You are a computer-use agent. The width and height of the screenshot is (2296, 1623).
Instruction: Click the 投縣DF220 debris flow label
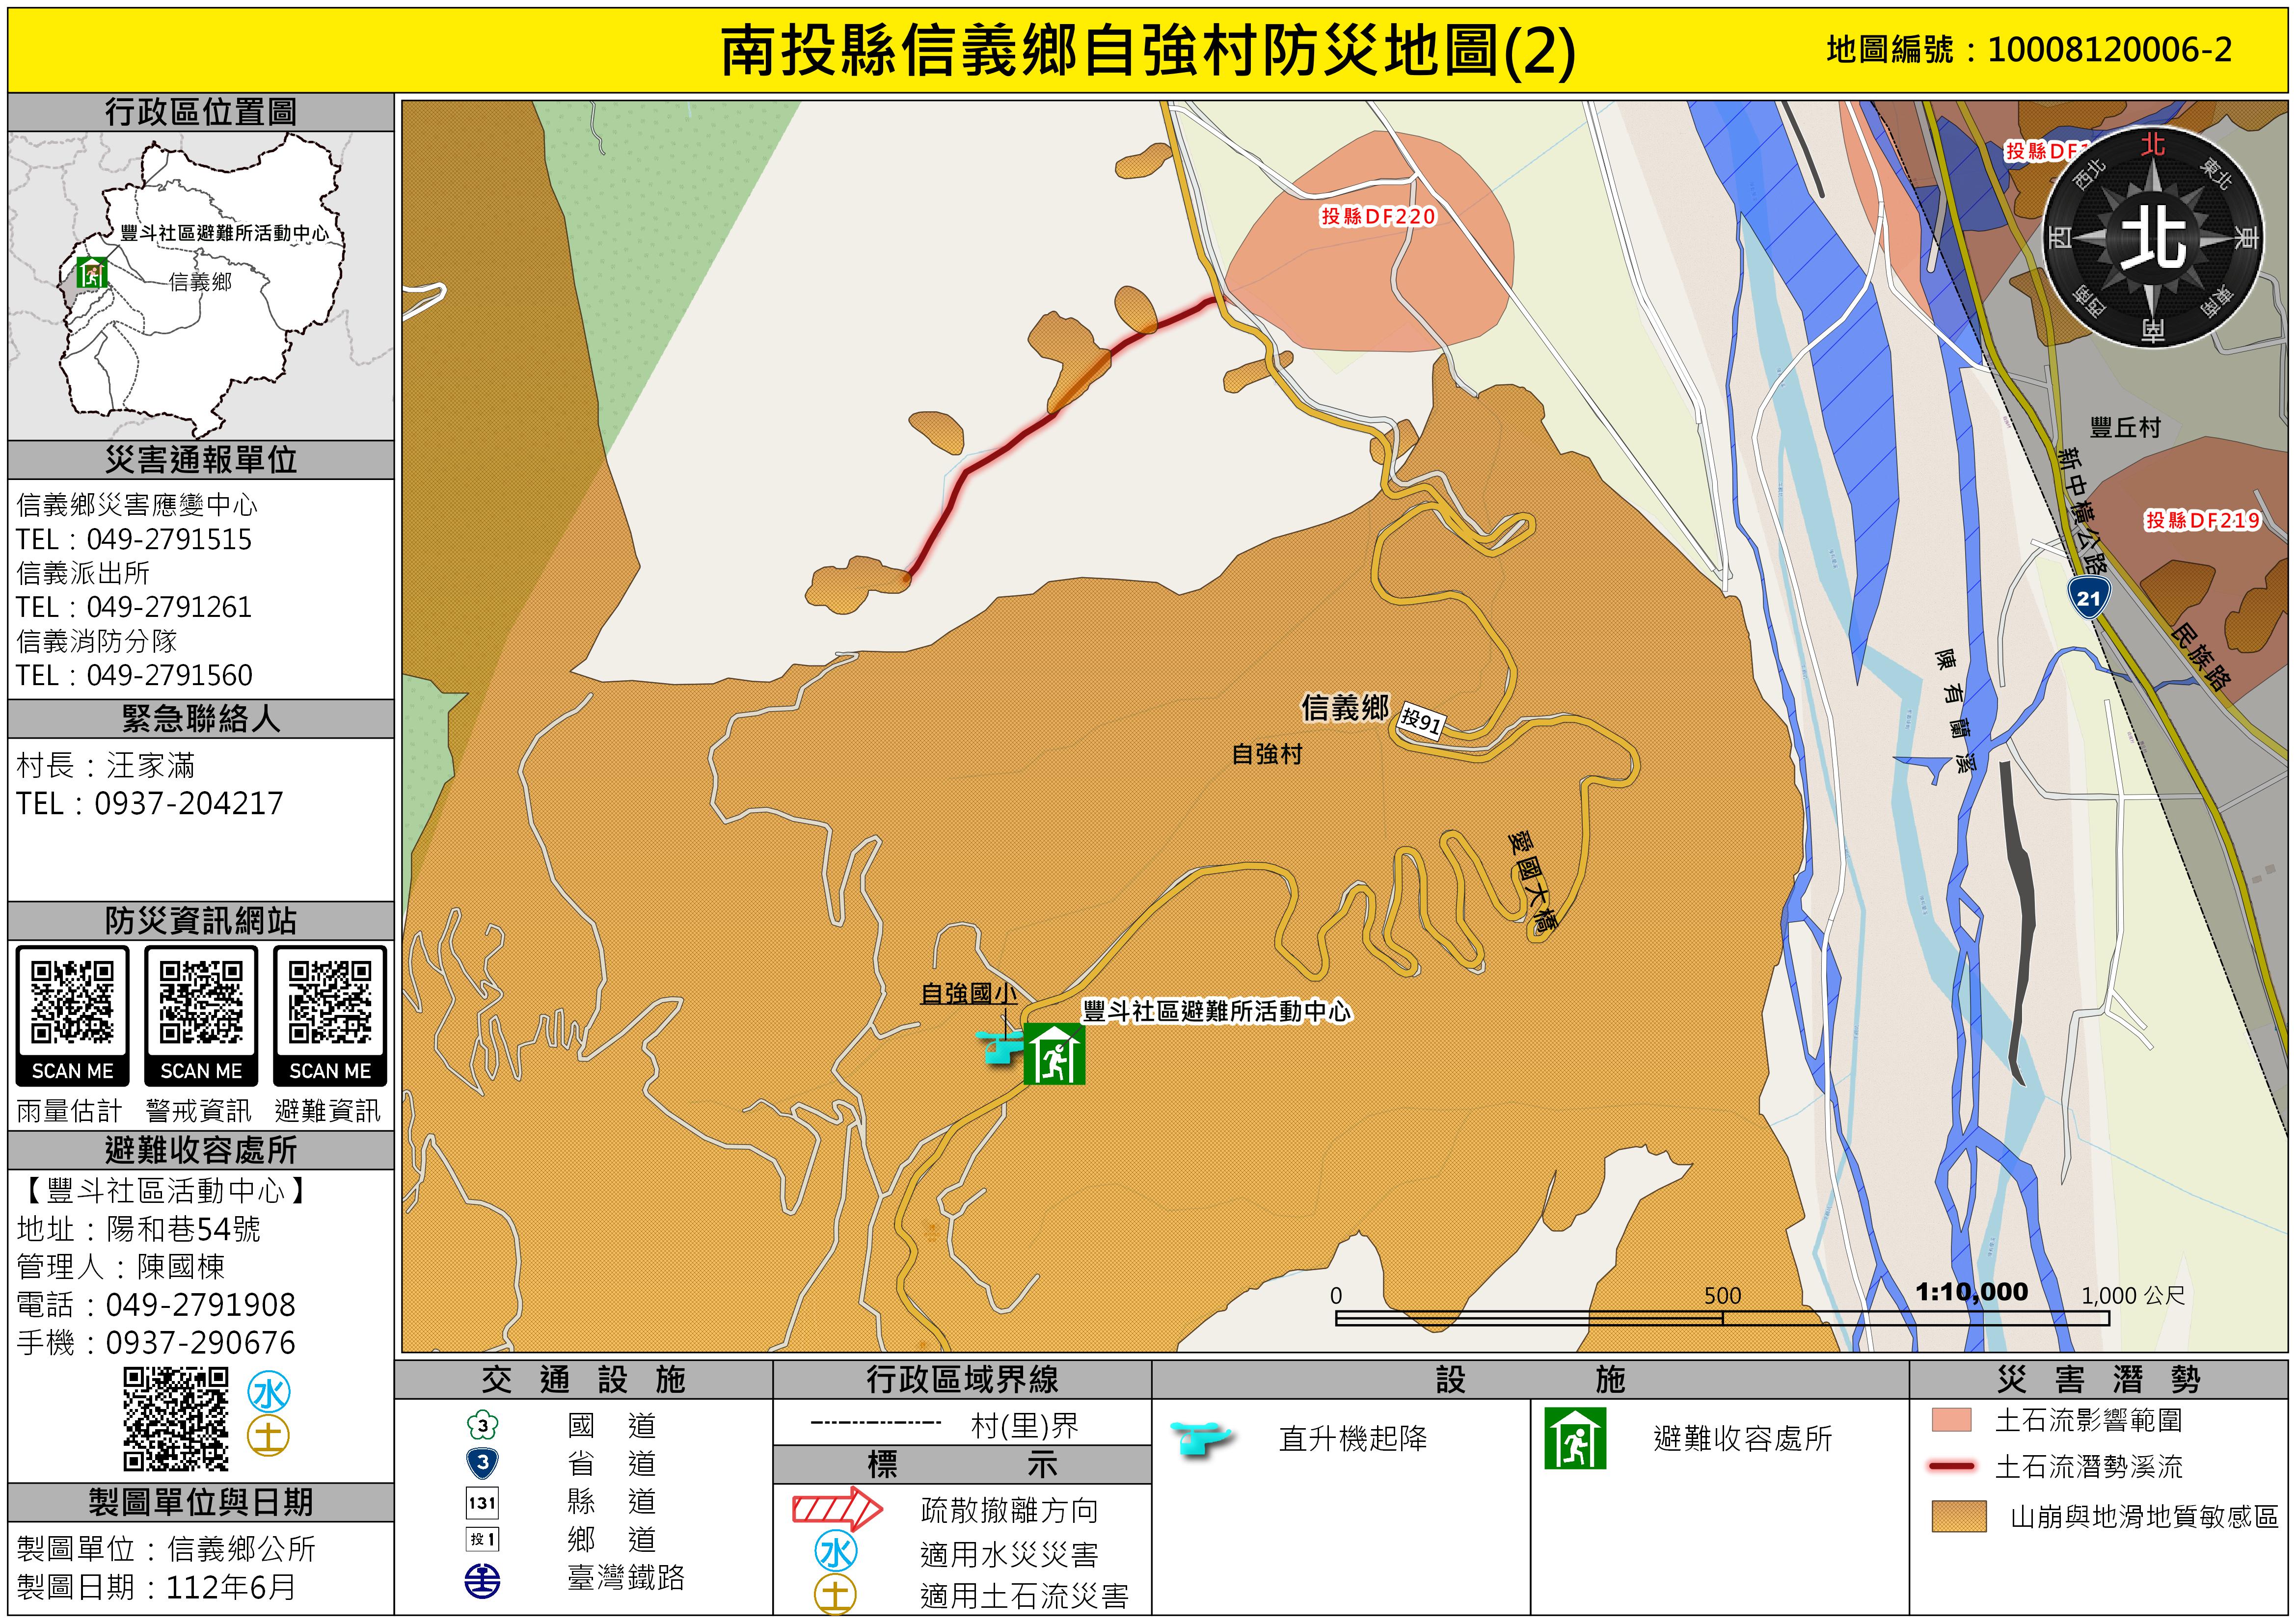click(1378, 216)
